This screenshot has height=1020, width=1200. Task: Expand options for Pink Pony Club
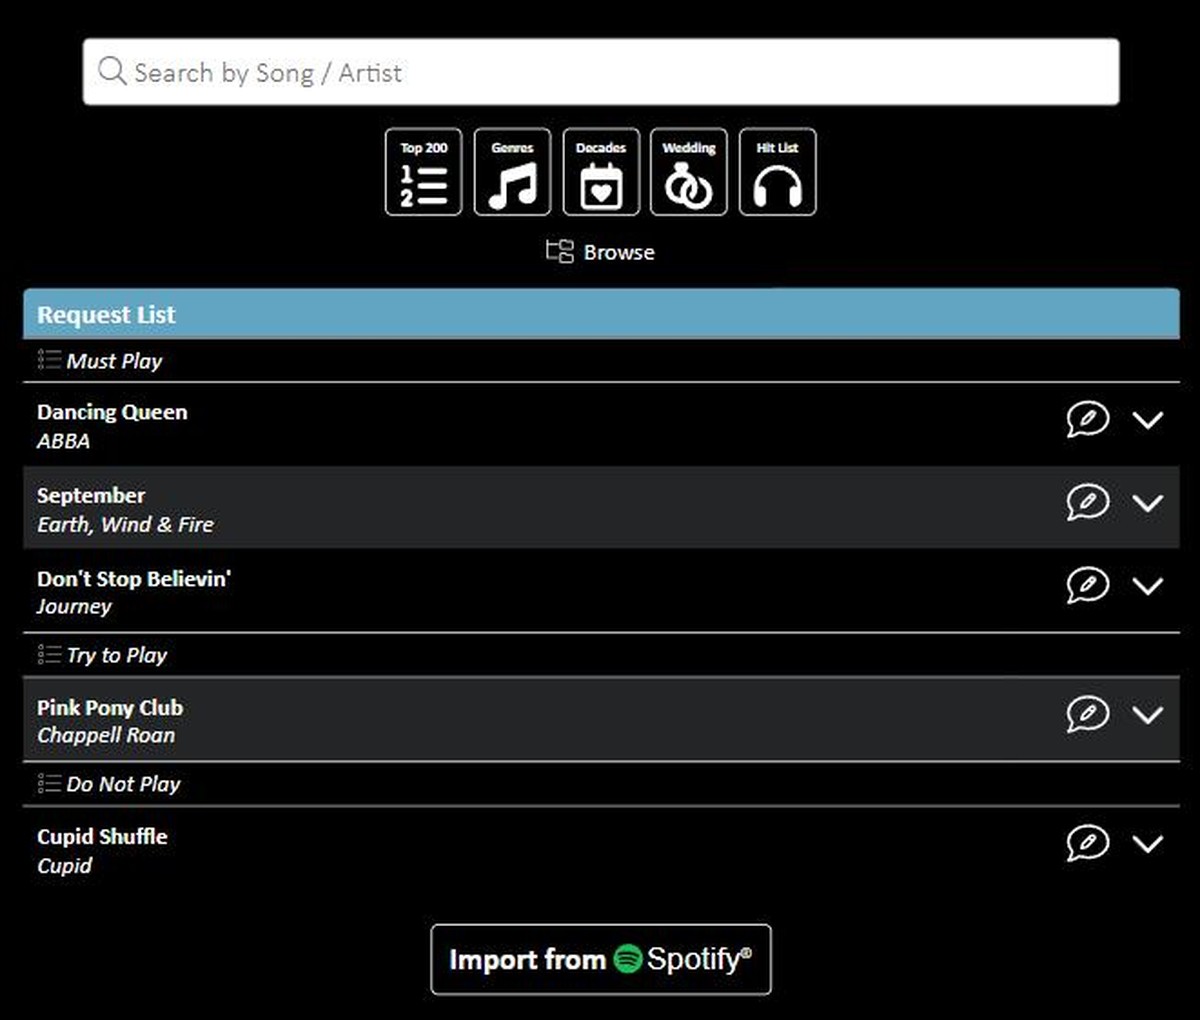pyautogui.click(x=1148, y=715)
